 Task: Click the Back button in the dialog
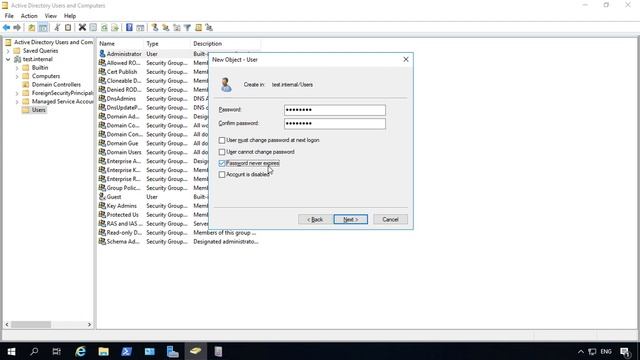pyautogui.click(x=315, y=219)
